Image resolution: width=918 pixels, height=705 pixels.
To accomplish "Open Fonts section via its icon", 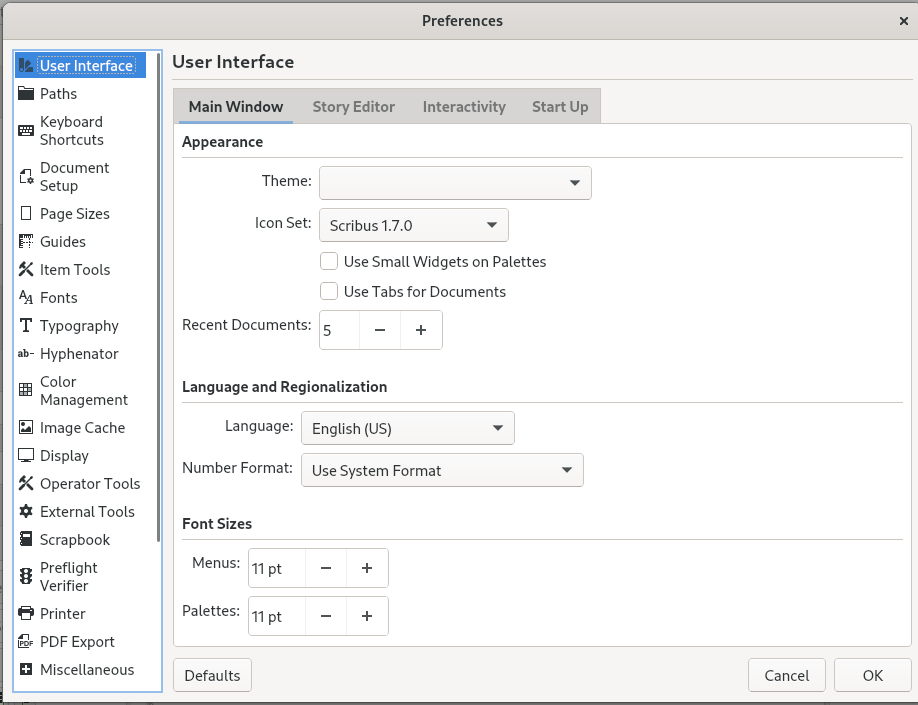I will click(x=26, y=298).
